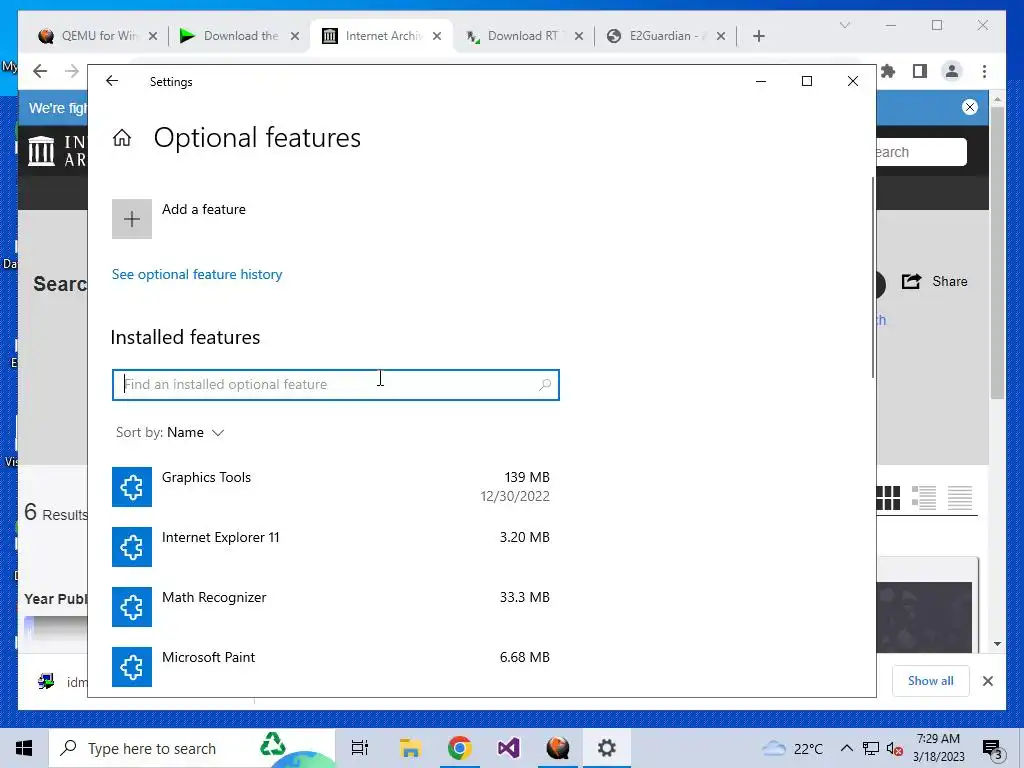1024x768 pixels.
Task: Open Chrome three-dot menu
Action: 985,71
